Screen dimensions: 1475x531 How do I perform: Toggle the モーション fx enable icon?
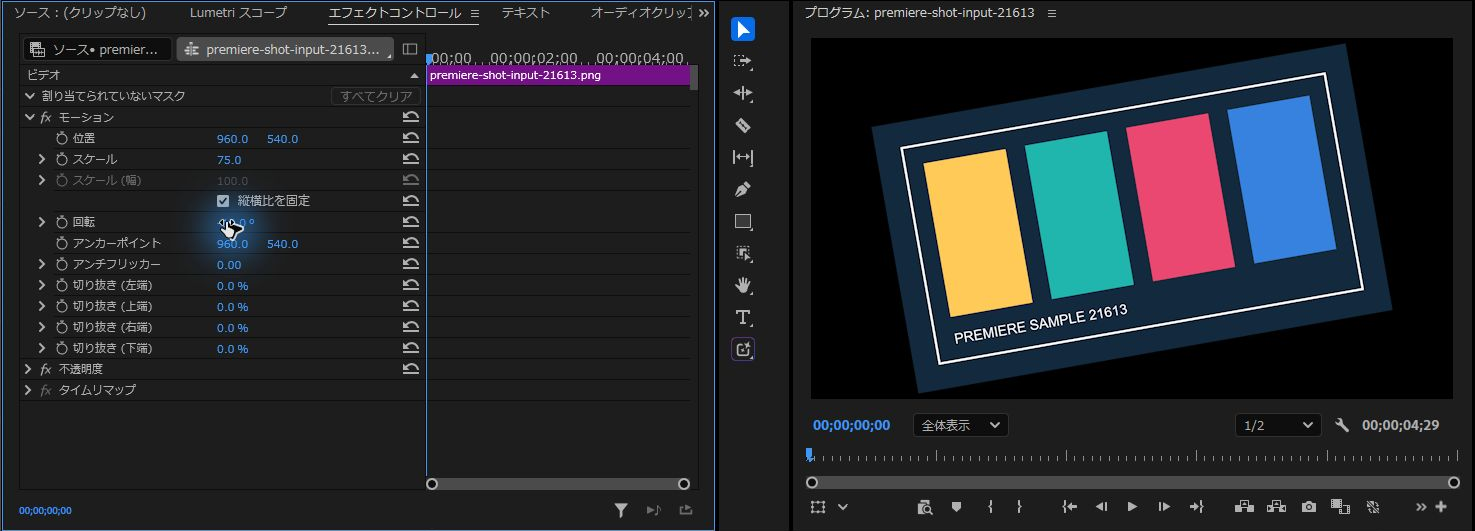point(45,117)
